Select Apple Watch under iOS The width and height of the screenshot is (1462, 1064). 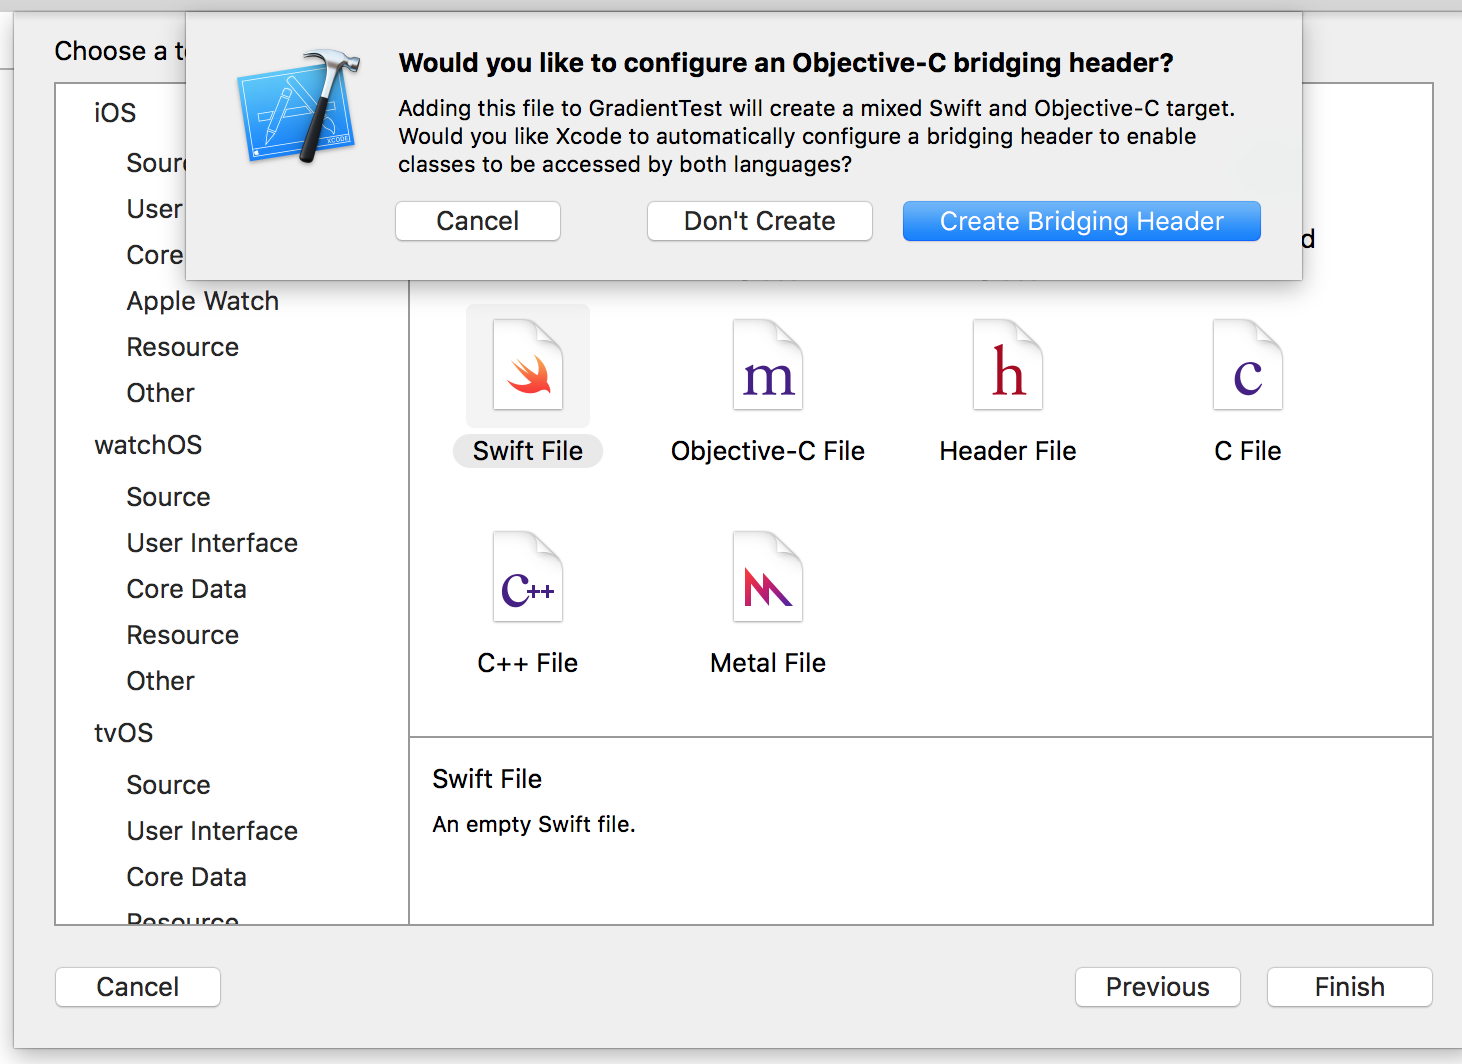point(203,301)
